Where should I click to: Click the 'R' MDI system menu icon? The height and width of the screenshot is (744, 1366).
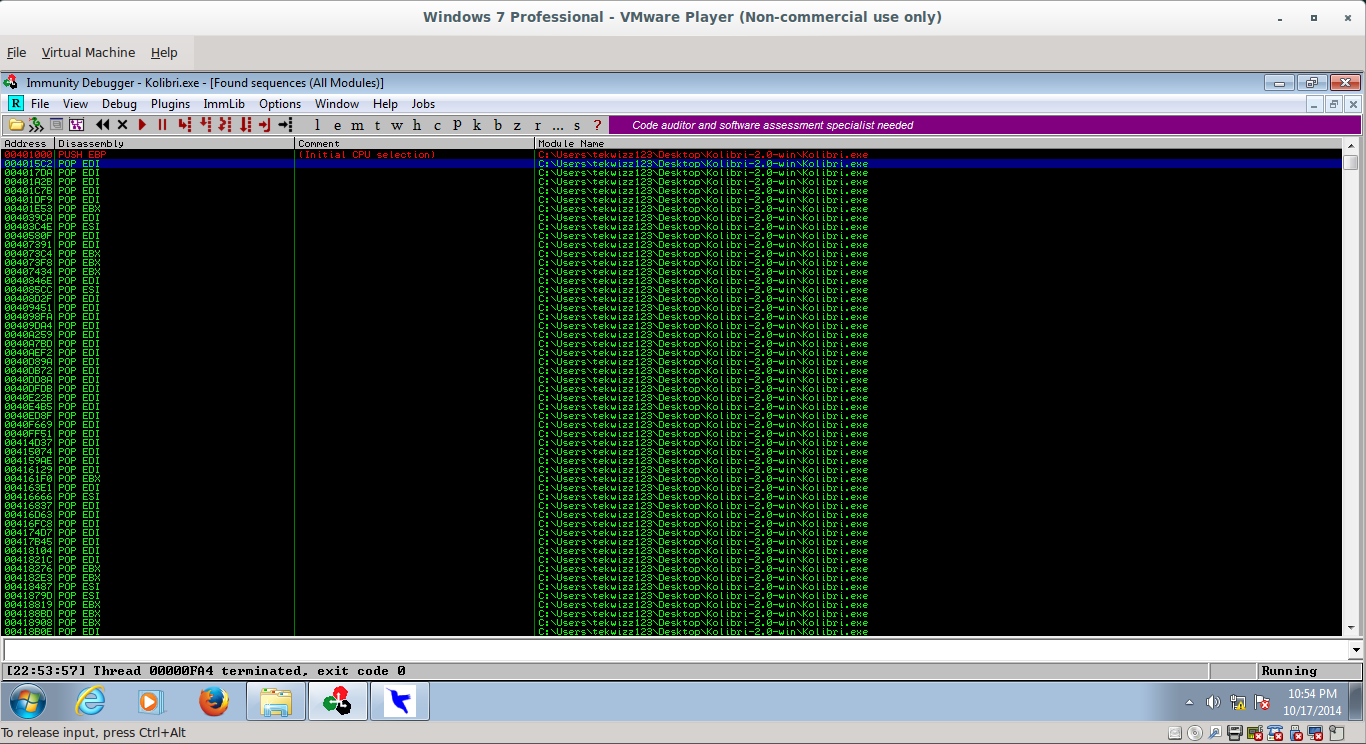click(15, 104)
